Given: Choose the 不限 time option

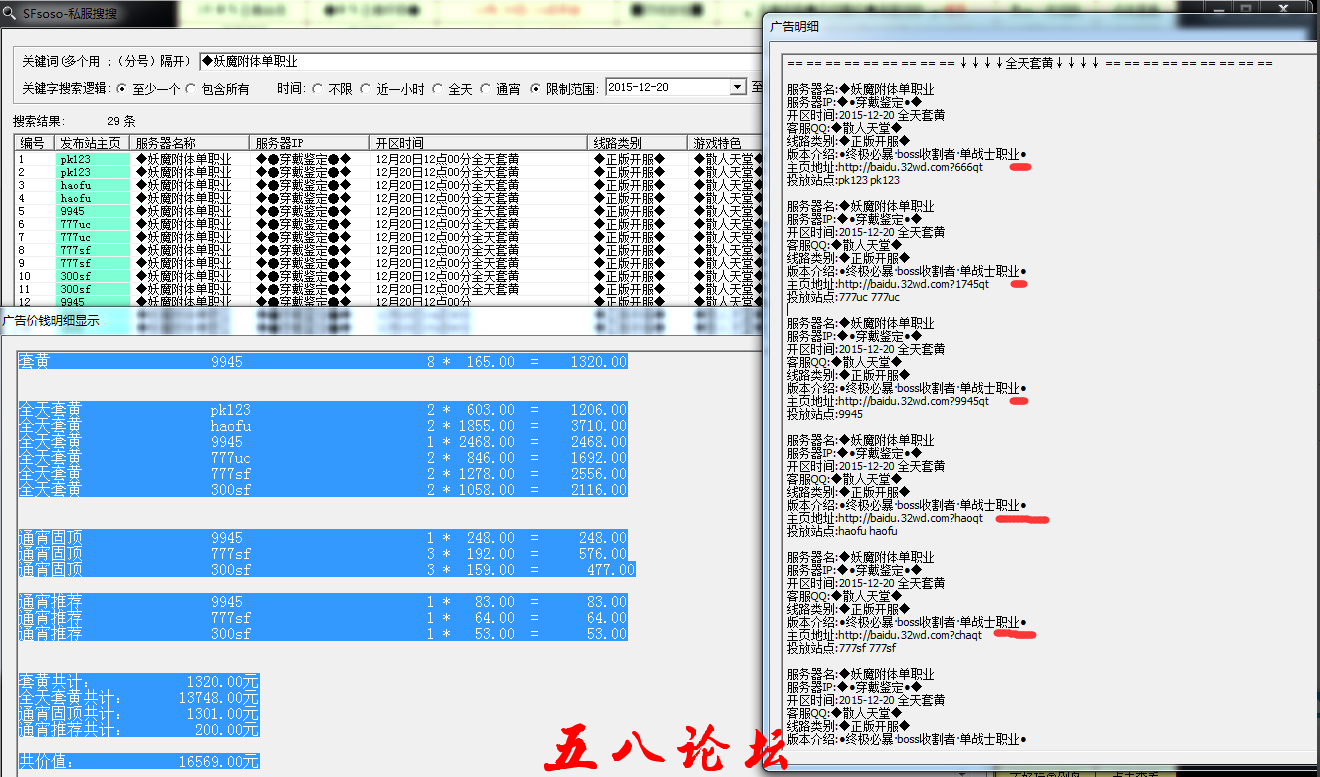Looking at the screenshot, I should click(318, 89).
